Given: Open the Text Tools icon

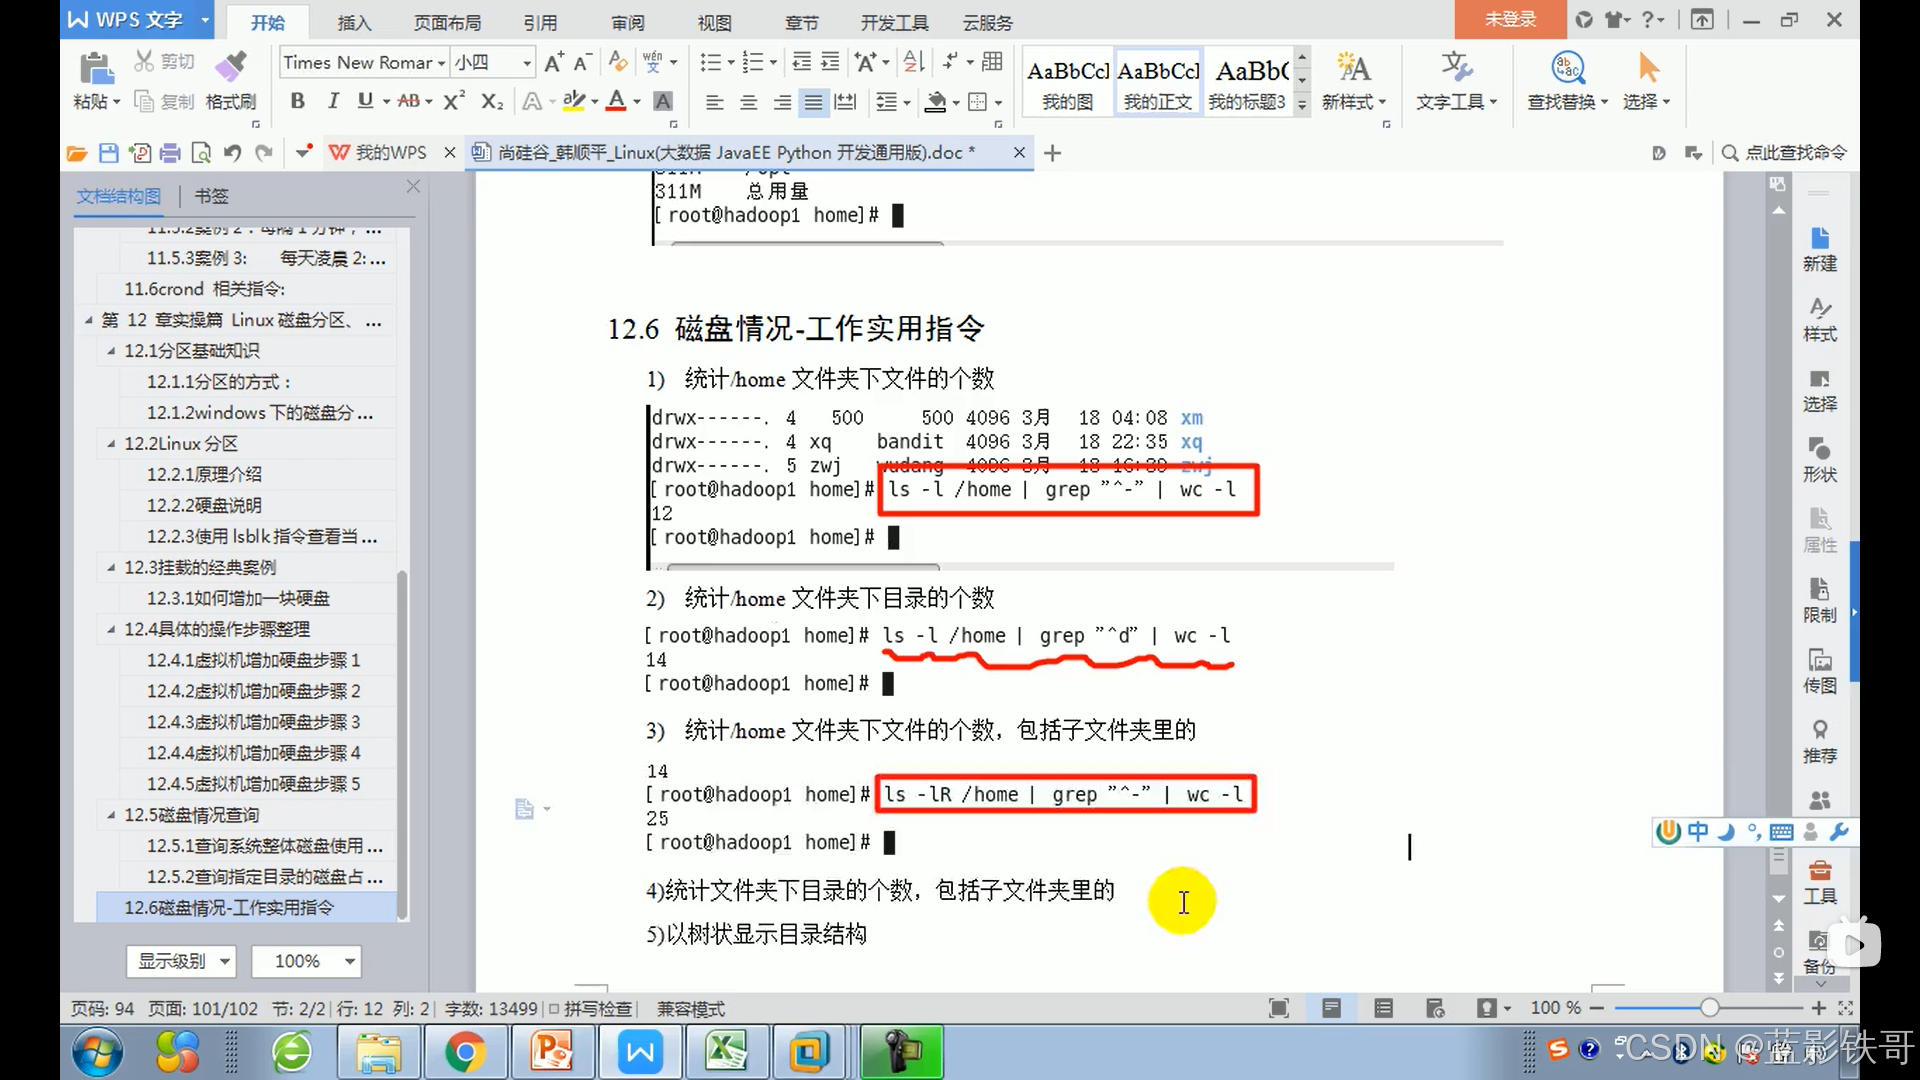Looking at the screenshot, I should click(x=1456, y=68).
